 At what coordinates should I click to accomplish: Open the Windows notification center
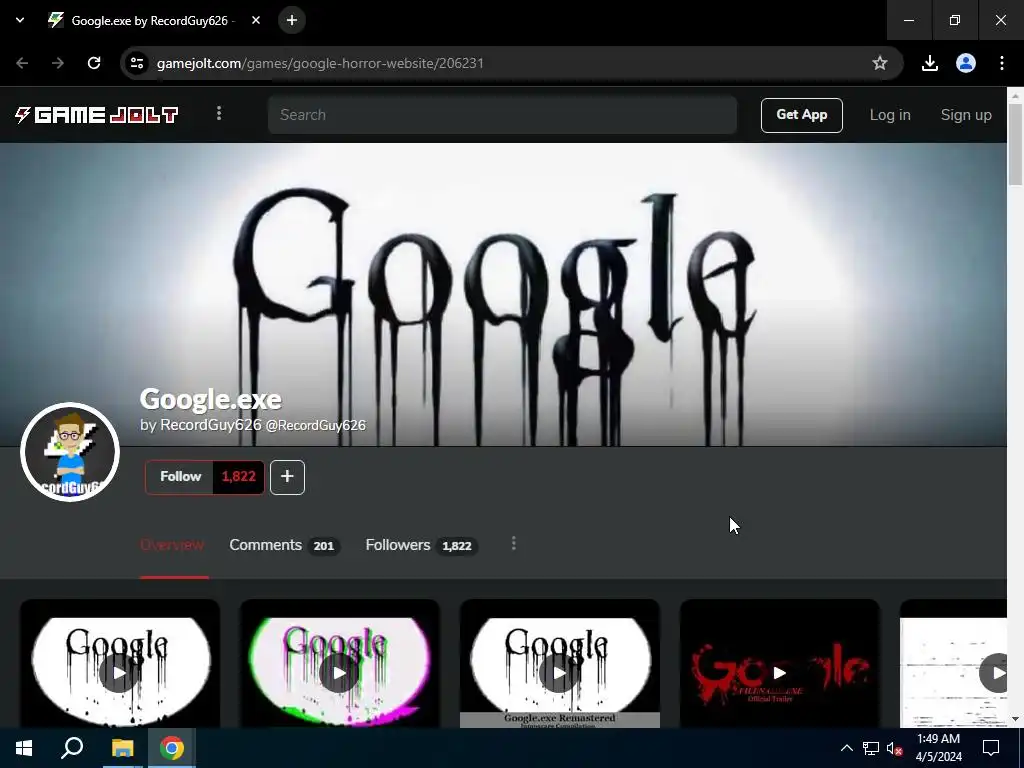pyautogui.click(x=991, y=748)
